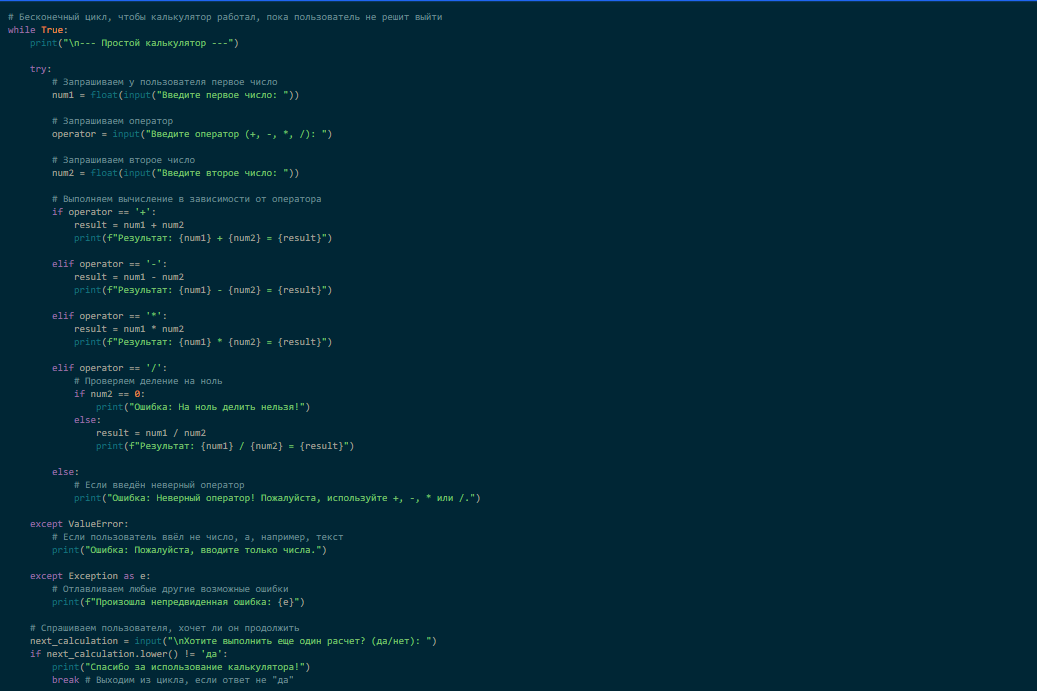The width and height of the screenshot is (1037, 691).
Task: Click comment 'Запрашиваем у пользователя первое число'
Action: (165, 82)
